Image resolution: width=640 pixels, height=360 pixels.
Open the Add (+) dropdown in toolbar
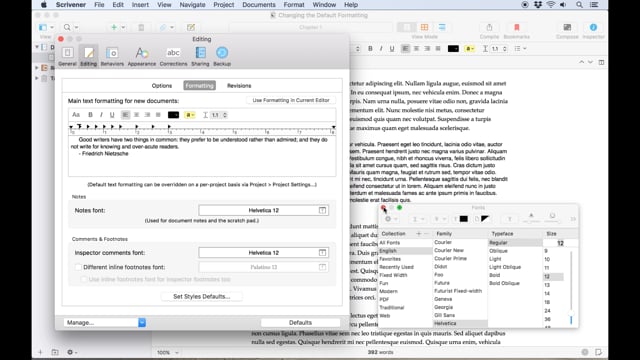pos(118,27)
